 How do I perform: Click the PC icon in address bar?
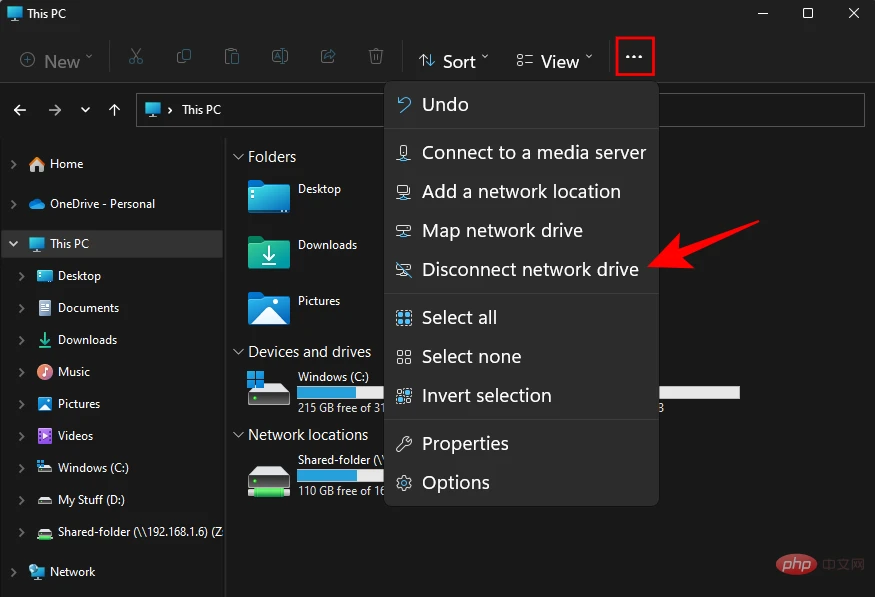tap(152, 110)
